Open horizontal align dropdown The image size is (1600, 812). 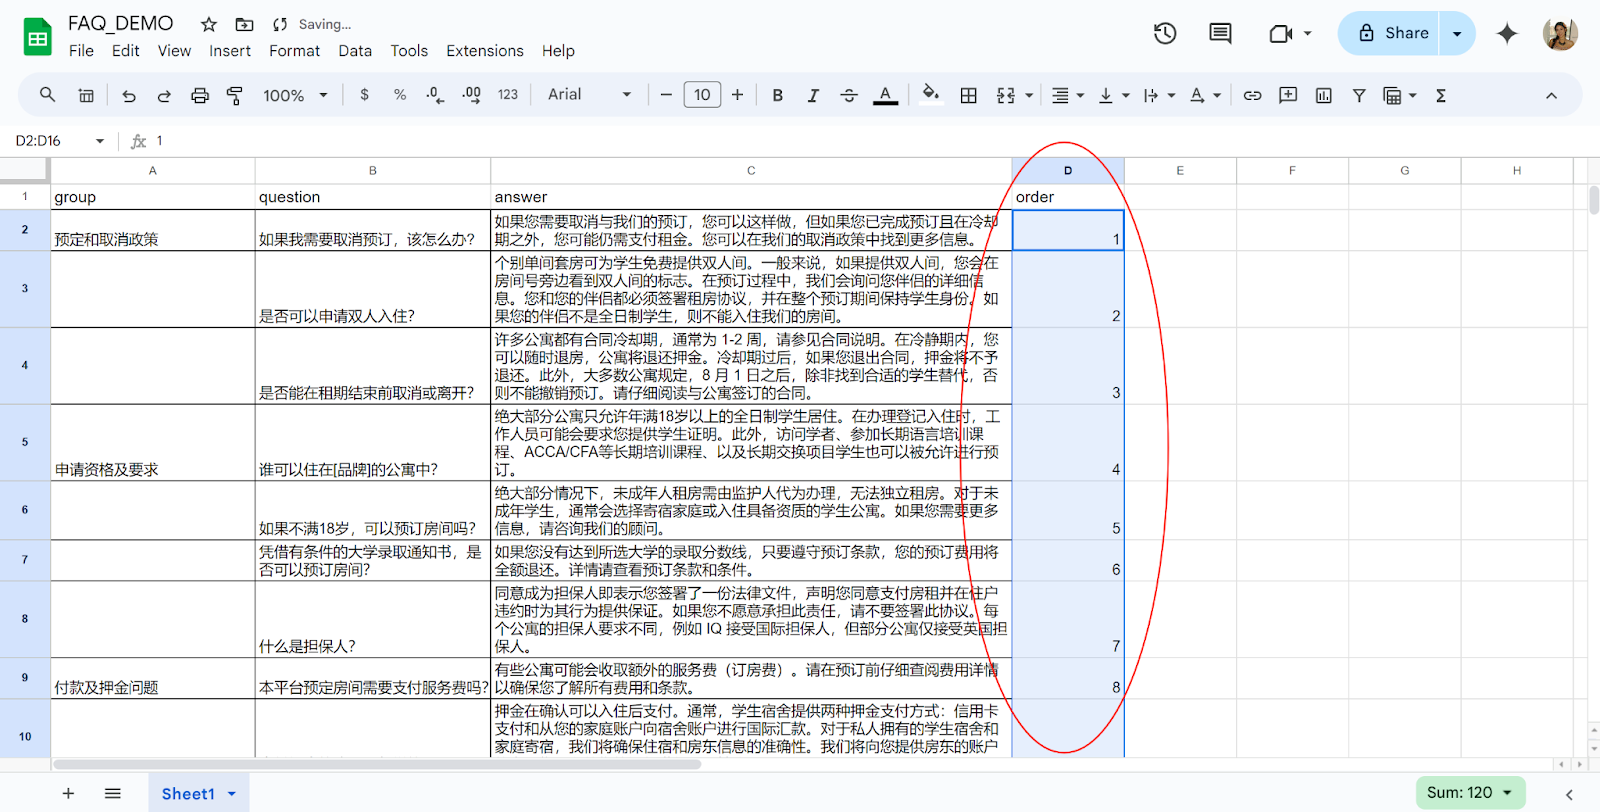click(1067, 95)
